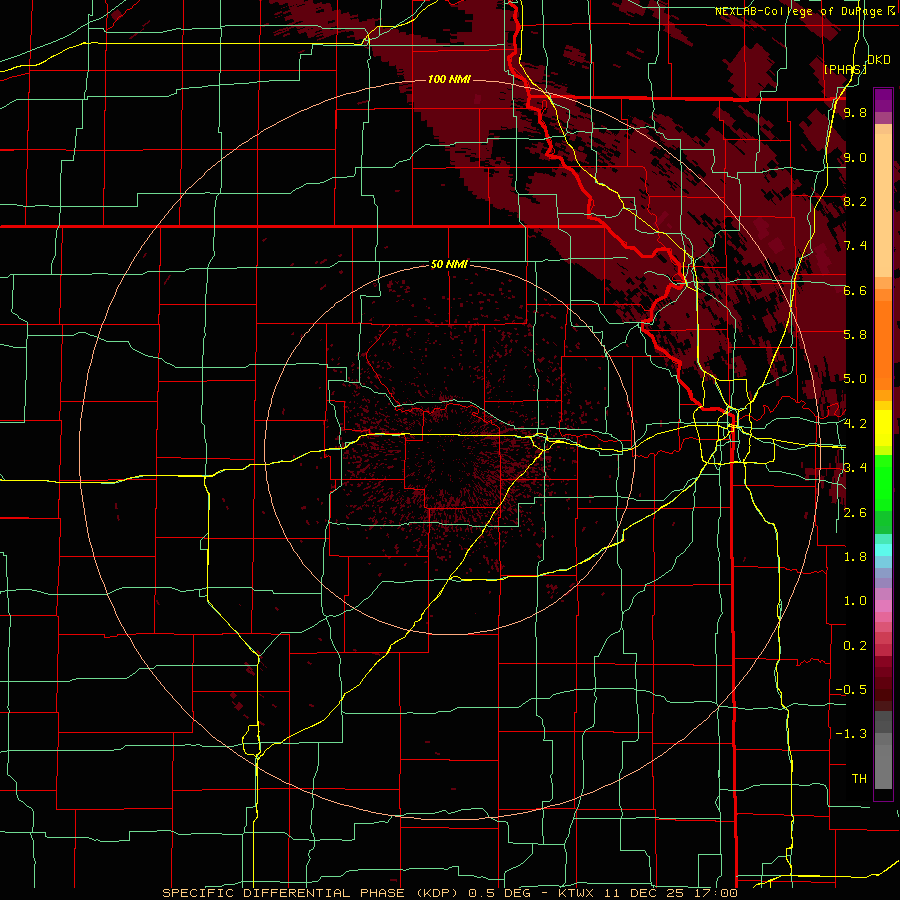900x900 pixels.
Task: Pick the bright green swatch on color bar
Action: coord(883,485)
